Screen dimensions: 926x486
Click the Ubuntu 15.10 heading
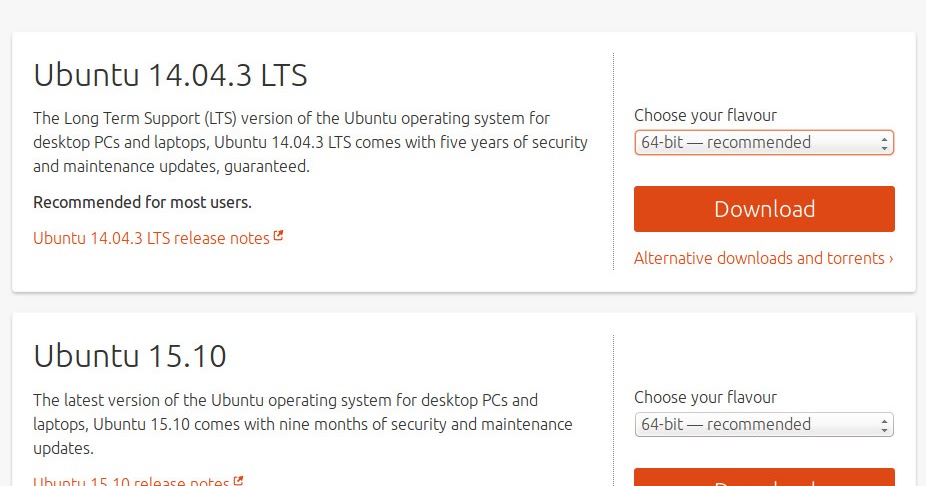130,356
